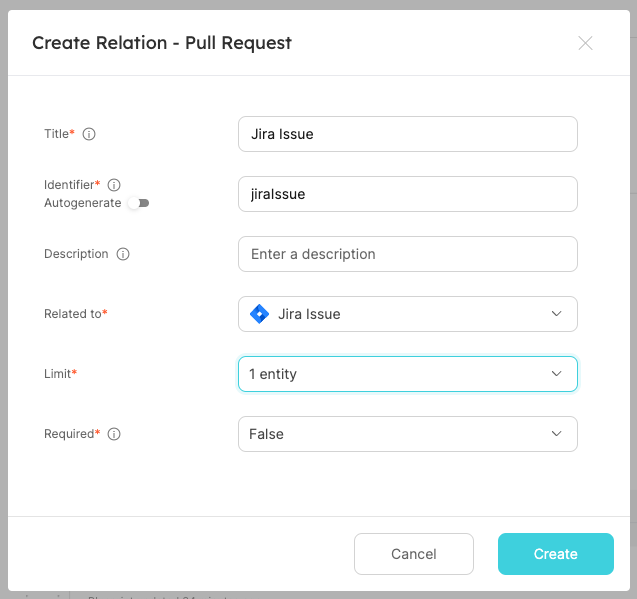Click the chevron arrow in Required field
This screenshot has height=599, width=637.
coord(557,434)
